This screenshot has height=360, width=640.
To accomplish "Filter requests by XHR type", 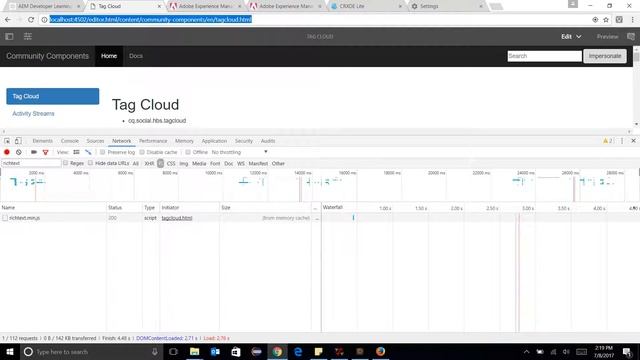I will 149,164.
